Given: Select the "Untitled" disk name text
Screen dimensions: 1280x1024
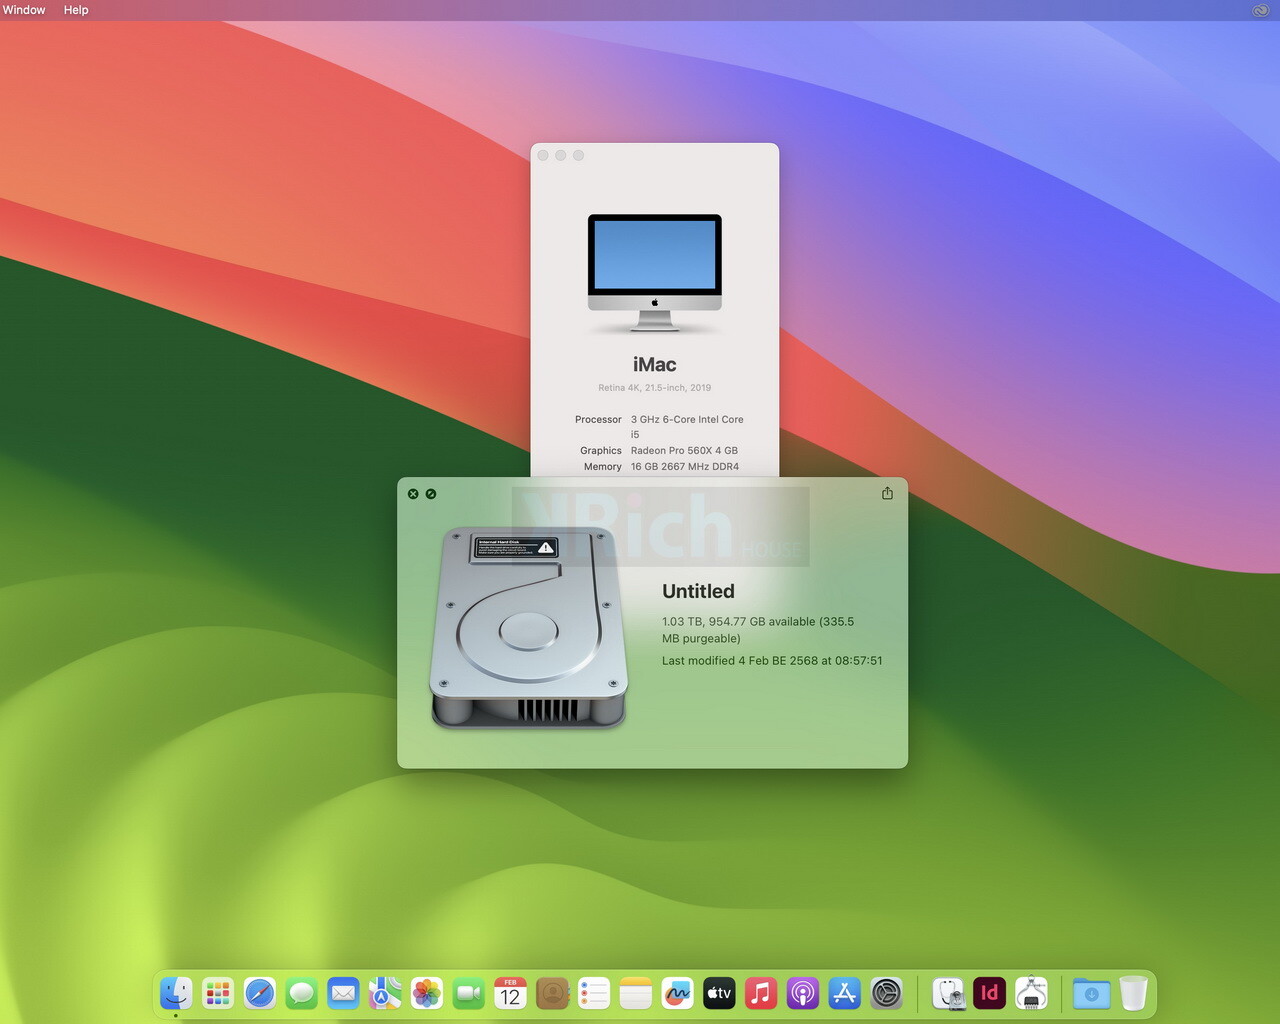Looking at the screenshot, I should click(698, 591).
